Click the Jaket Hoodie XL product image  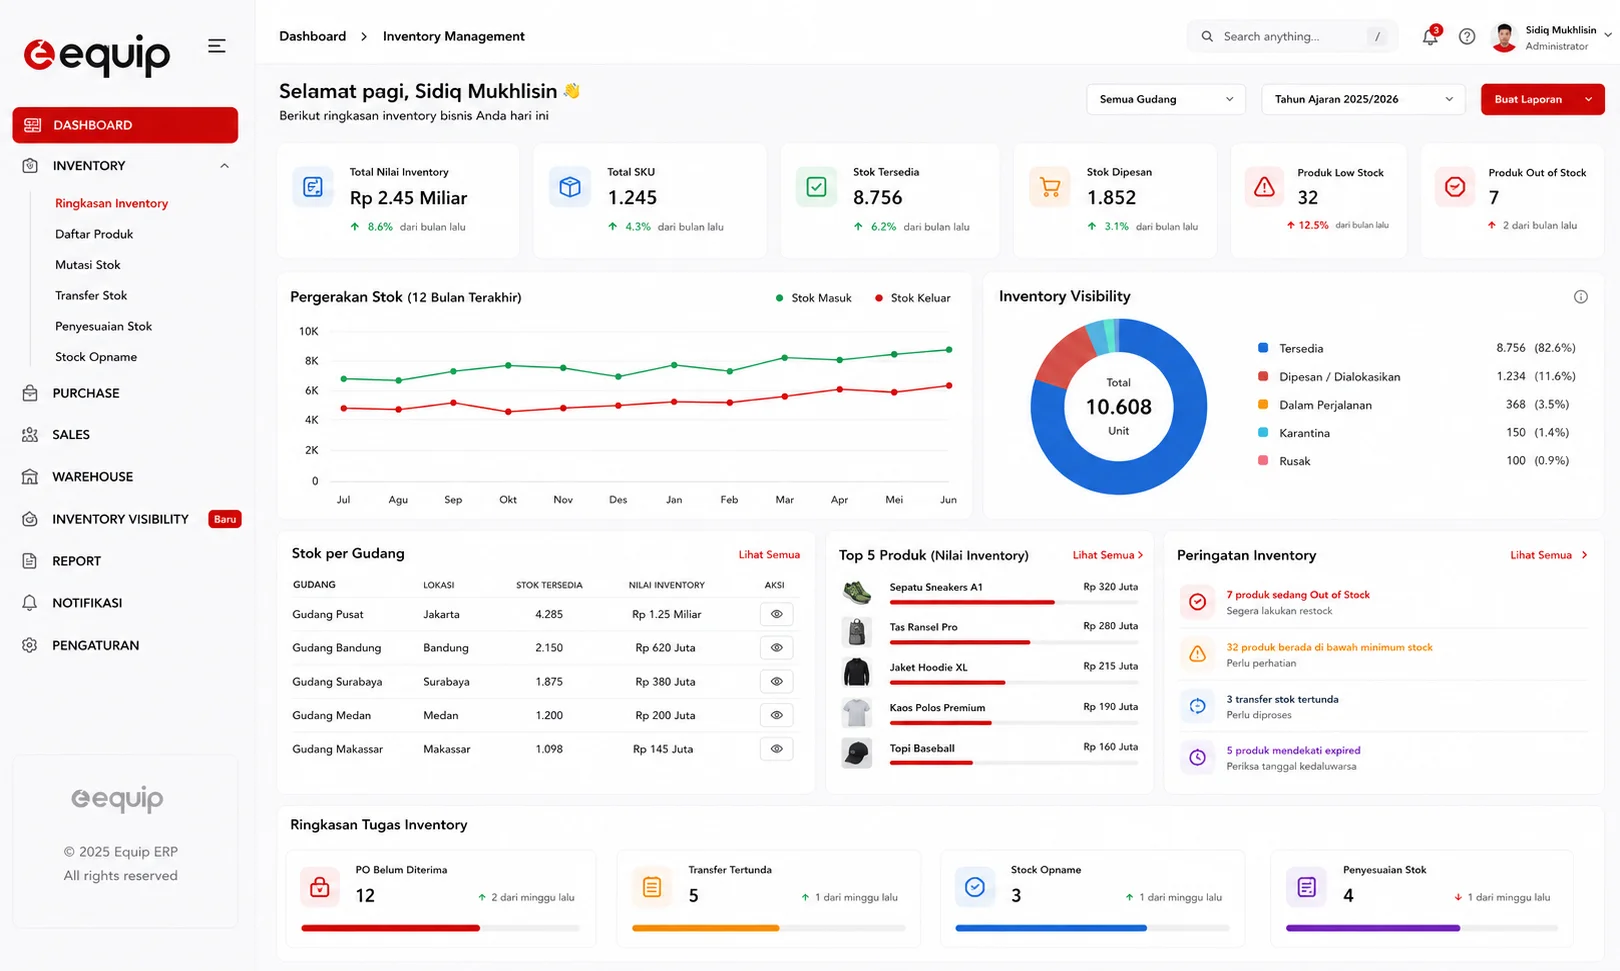(x=856, y=672)
